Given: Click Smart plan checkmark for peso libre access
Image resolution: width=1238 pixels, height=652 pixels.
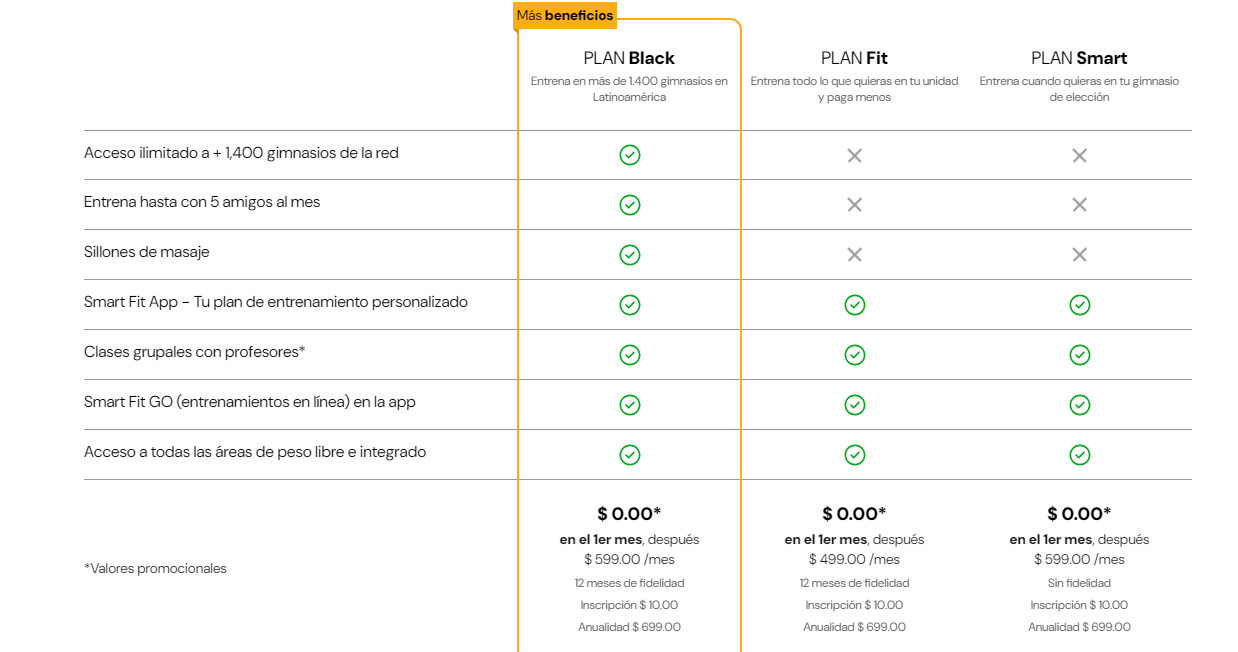Looking at the screenshot, I should tap(1079, 455).
